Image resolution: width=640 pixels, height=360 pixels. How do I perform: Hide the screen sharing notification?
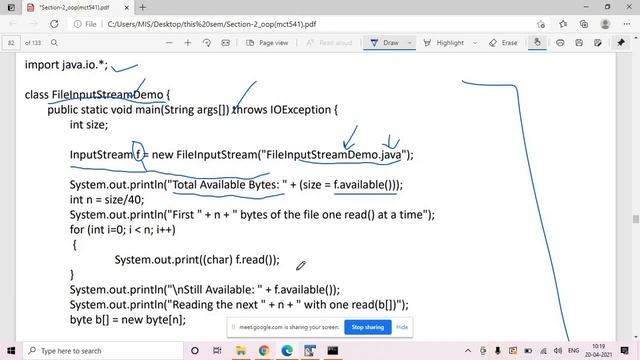point(402,327)
